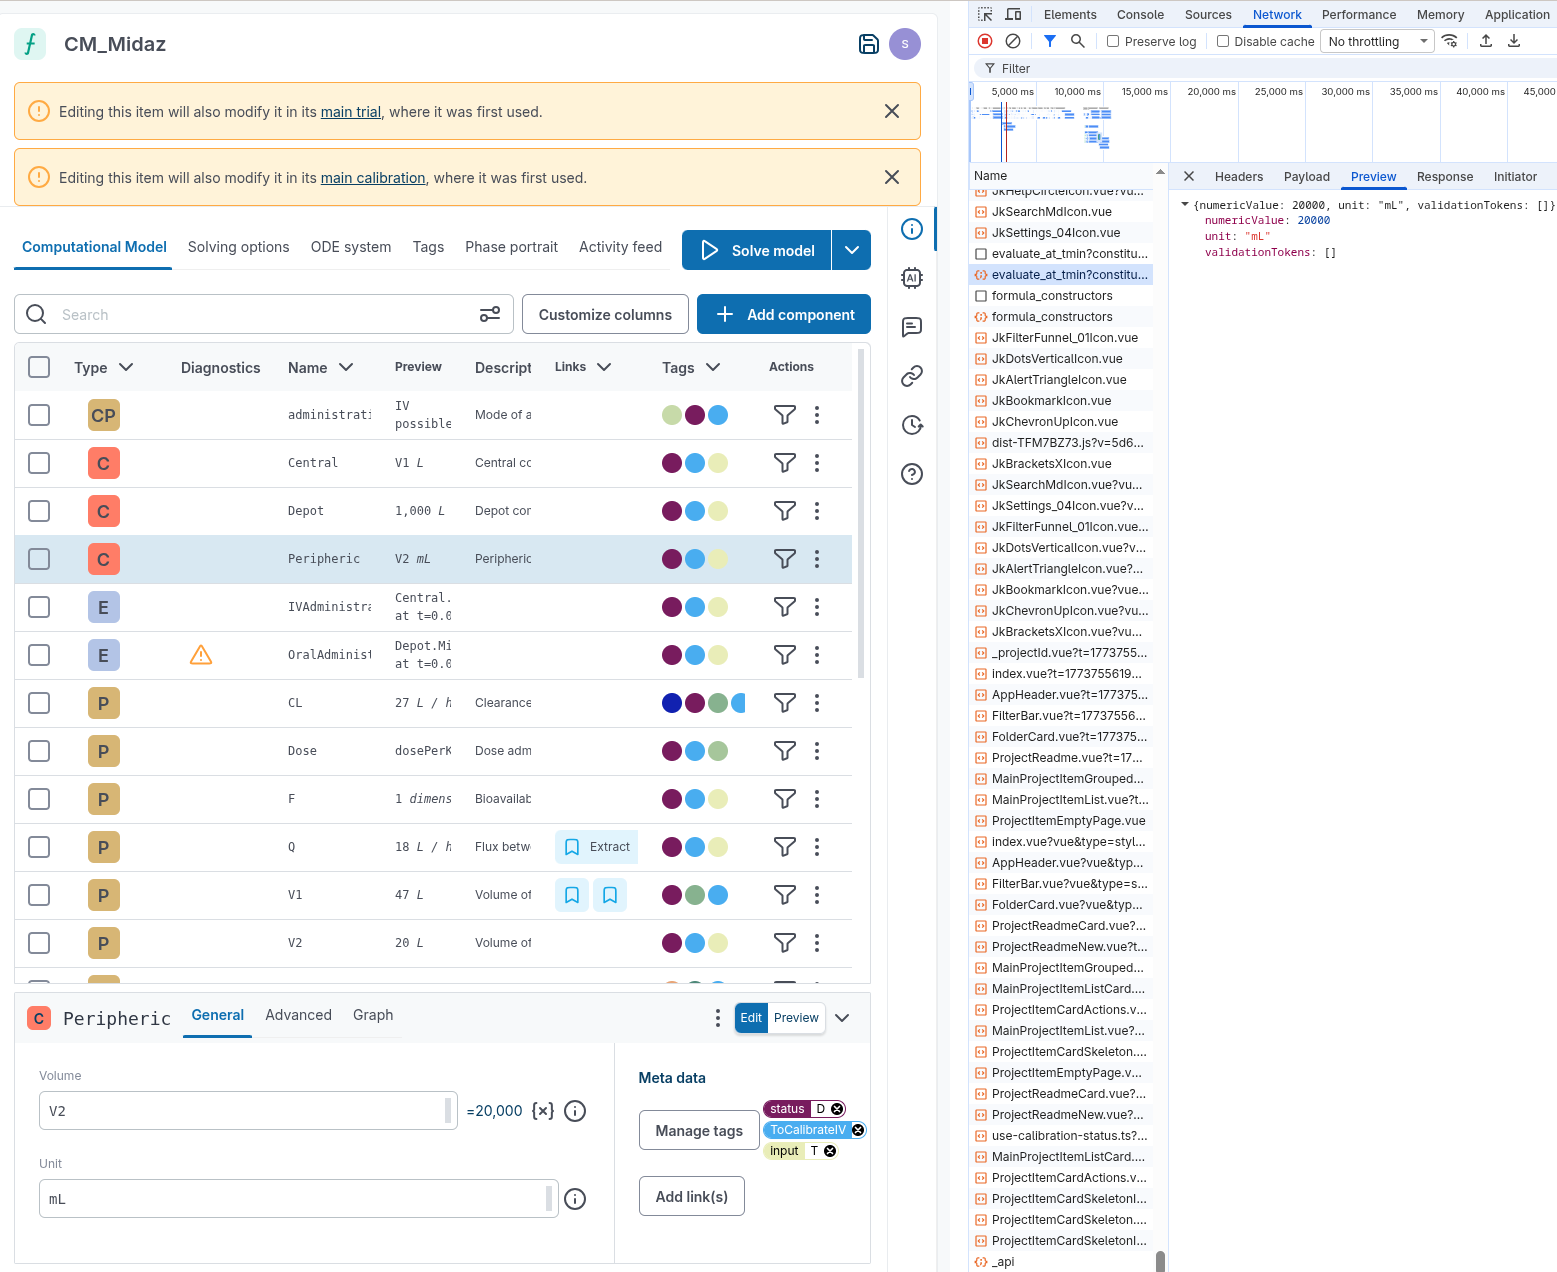Open the comments icon in the right sidebar
The image size is (1557, 1272).
(x=911, y=327)
